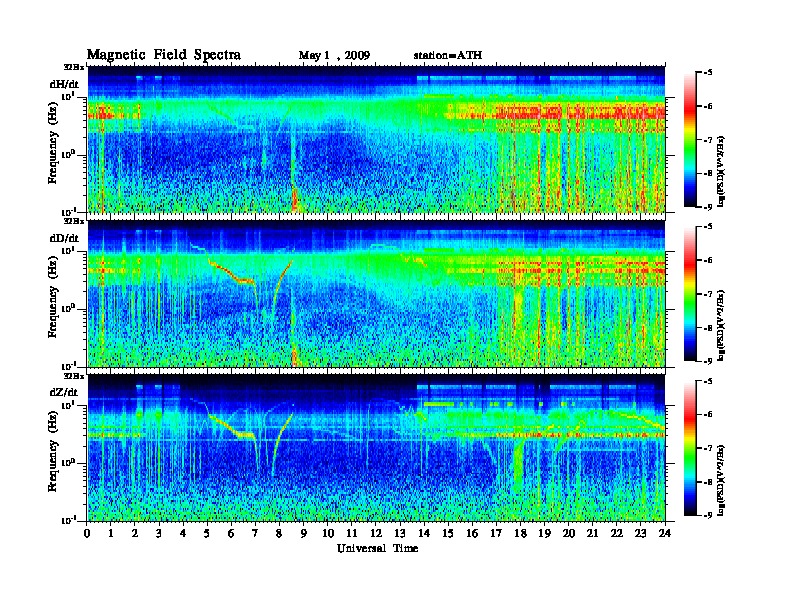Click the '-5' tick on dH/dt color bar
The height and width of the screenshot is (612, 792).
[708, 73]
